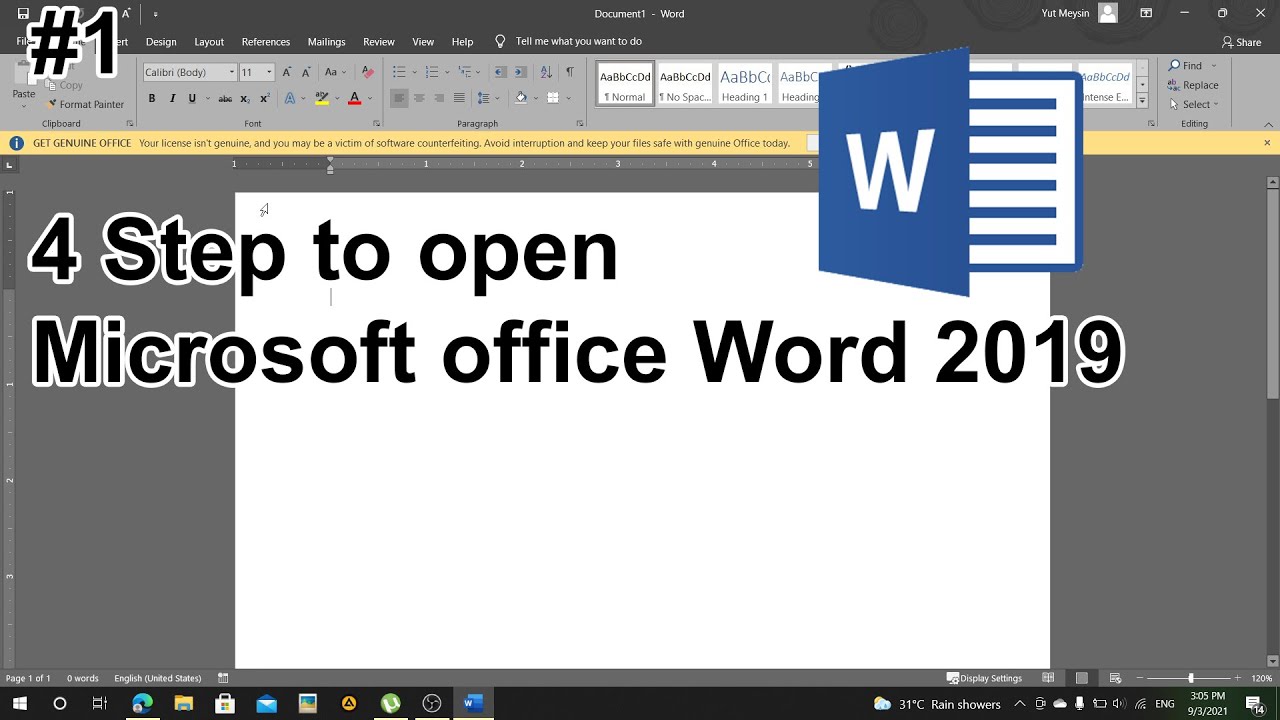The image size is (1280, 720).
Task: Expand the Underline style arrow
Action: point(207,98)
